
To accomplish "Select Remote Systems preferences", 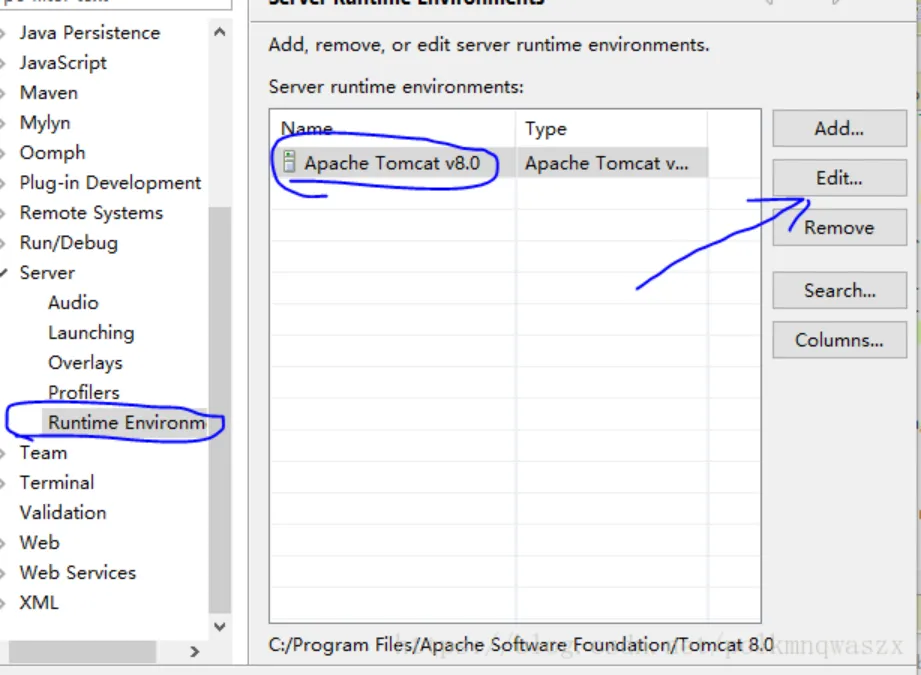I will pyautogui.click(x=91, y=212).
